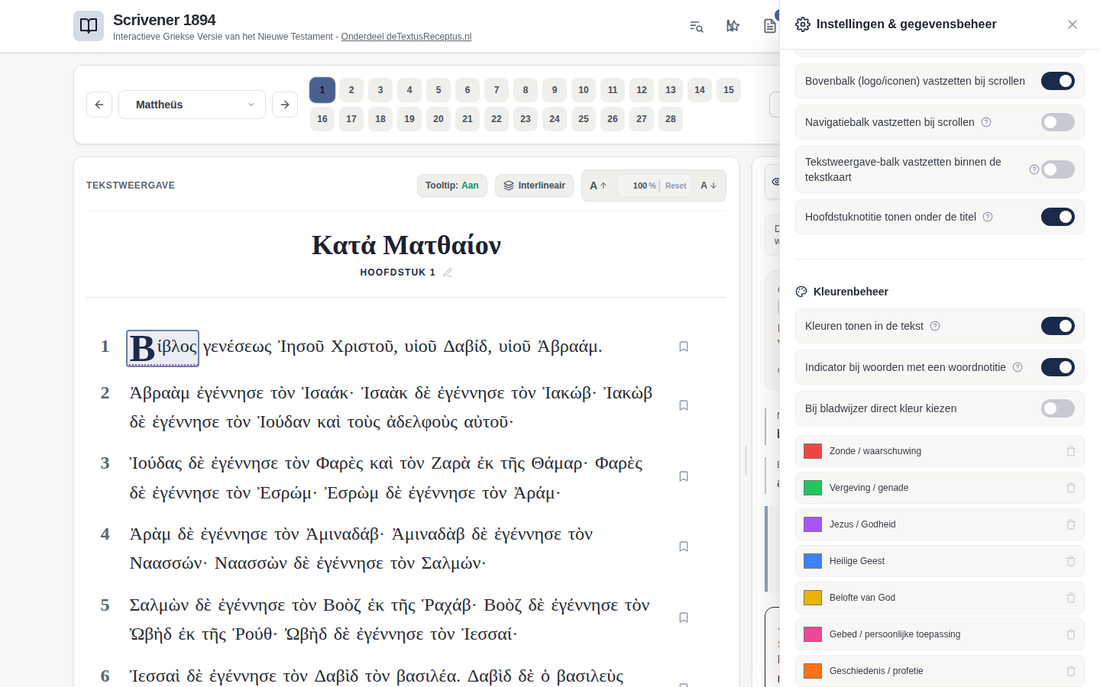Disable 'Bovenbalk vastzetten bij scrollen'
Screen dimensions: 1100x687
1058,81
